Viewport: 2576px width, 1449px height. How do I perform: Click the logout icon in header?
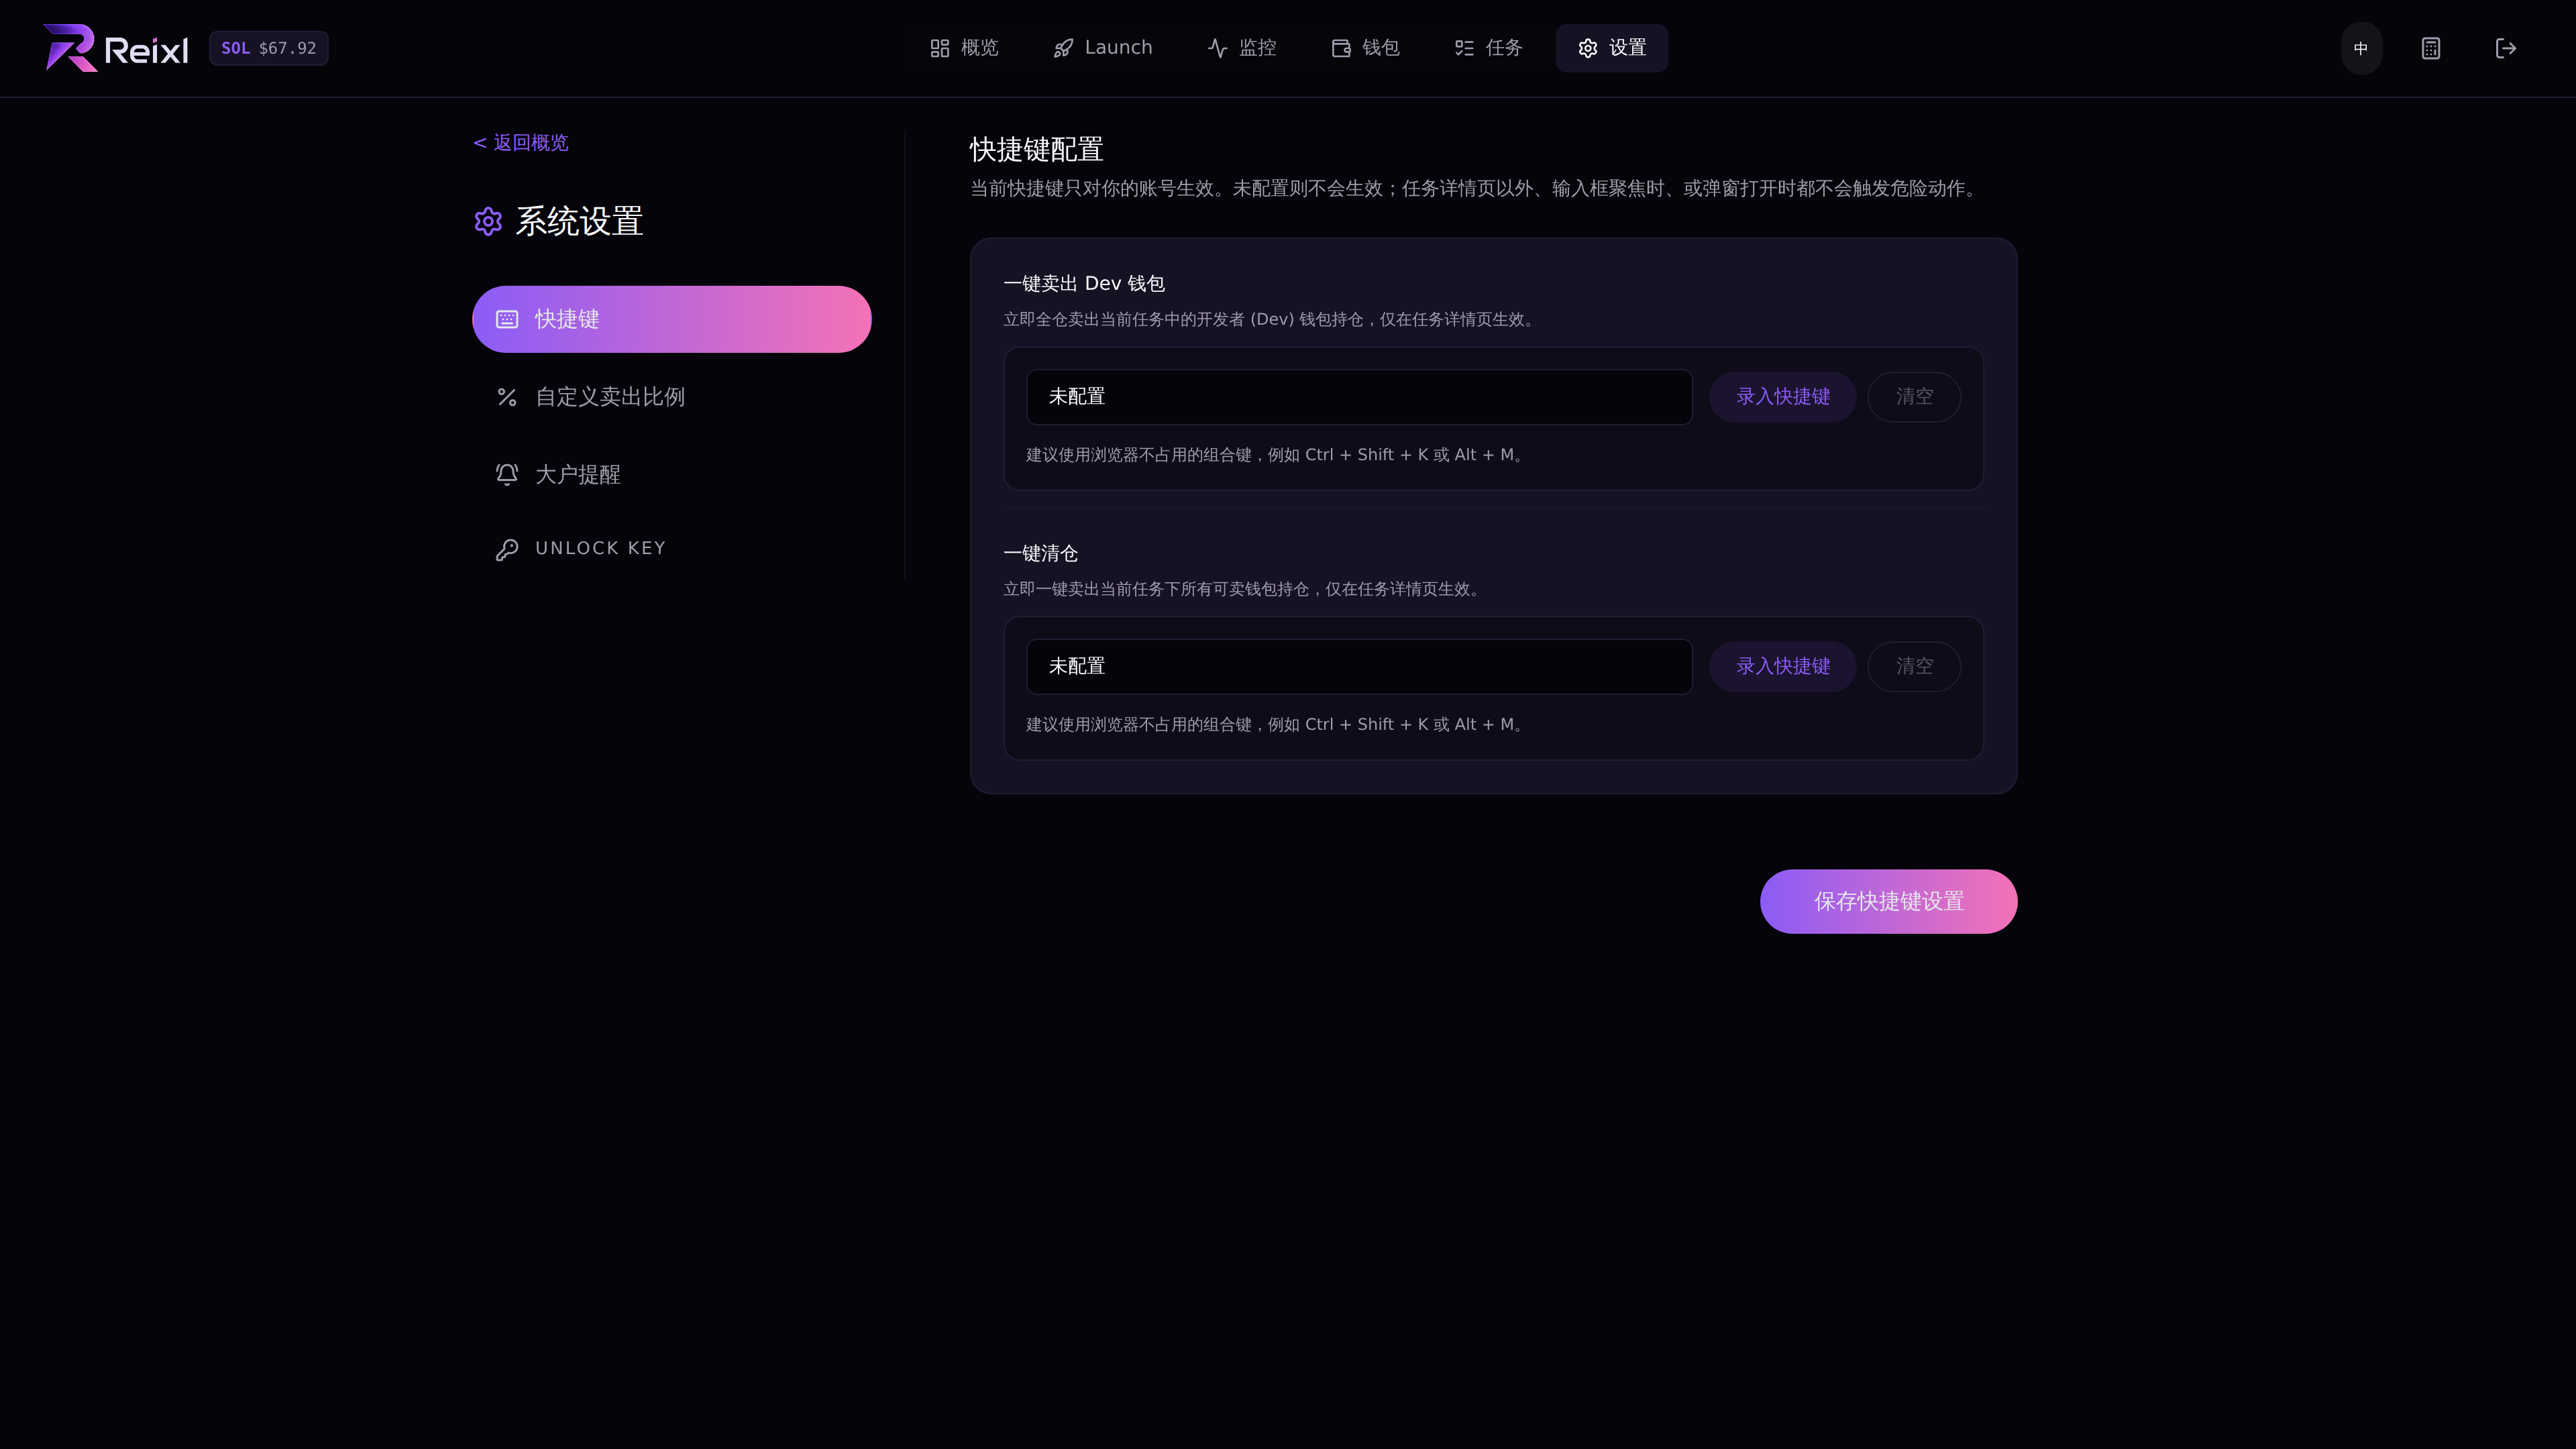tap(2506, 48)
